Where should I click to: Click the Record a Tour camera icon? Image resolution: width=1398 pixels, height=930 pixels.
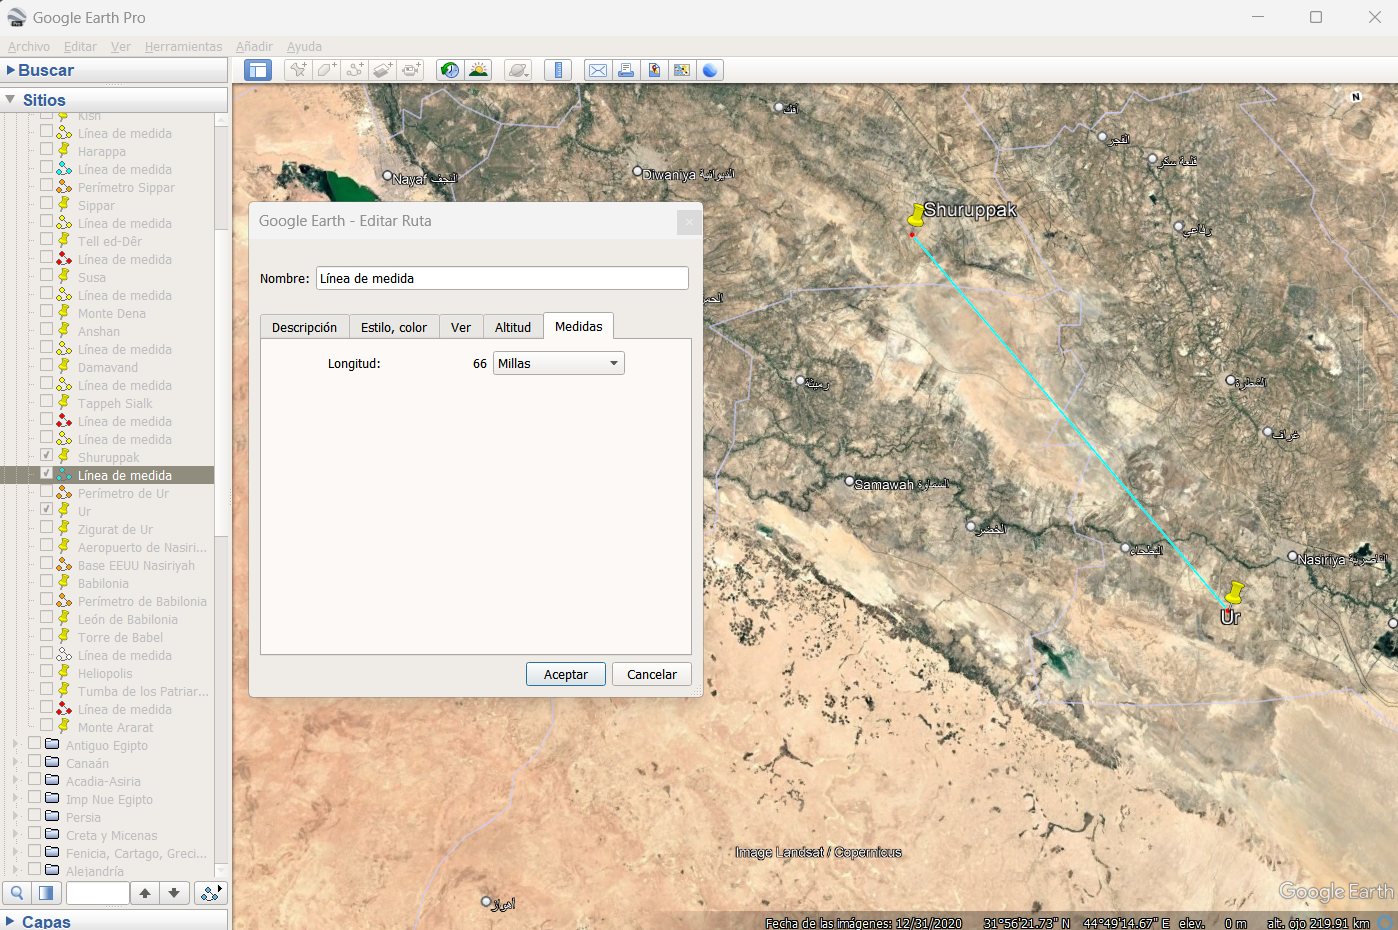tap(410, 70)
